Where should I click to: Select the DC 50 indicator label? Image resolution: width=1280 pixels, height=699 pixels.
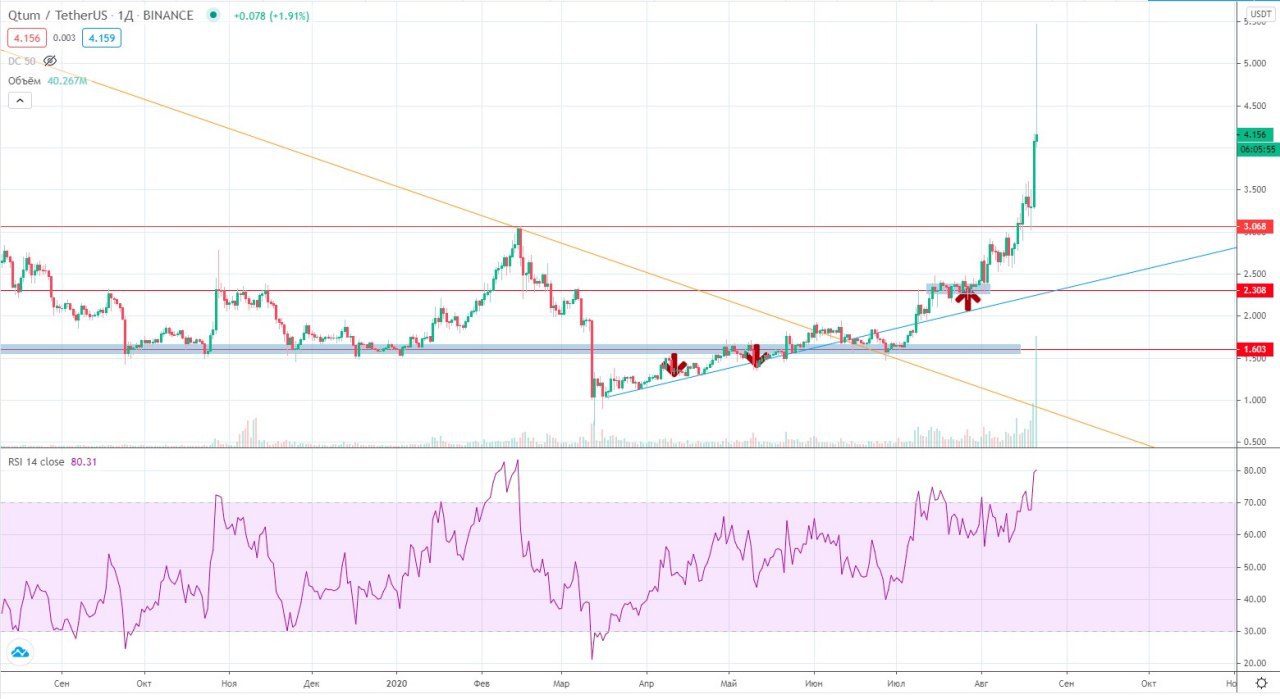22,61
